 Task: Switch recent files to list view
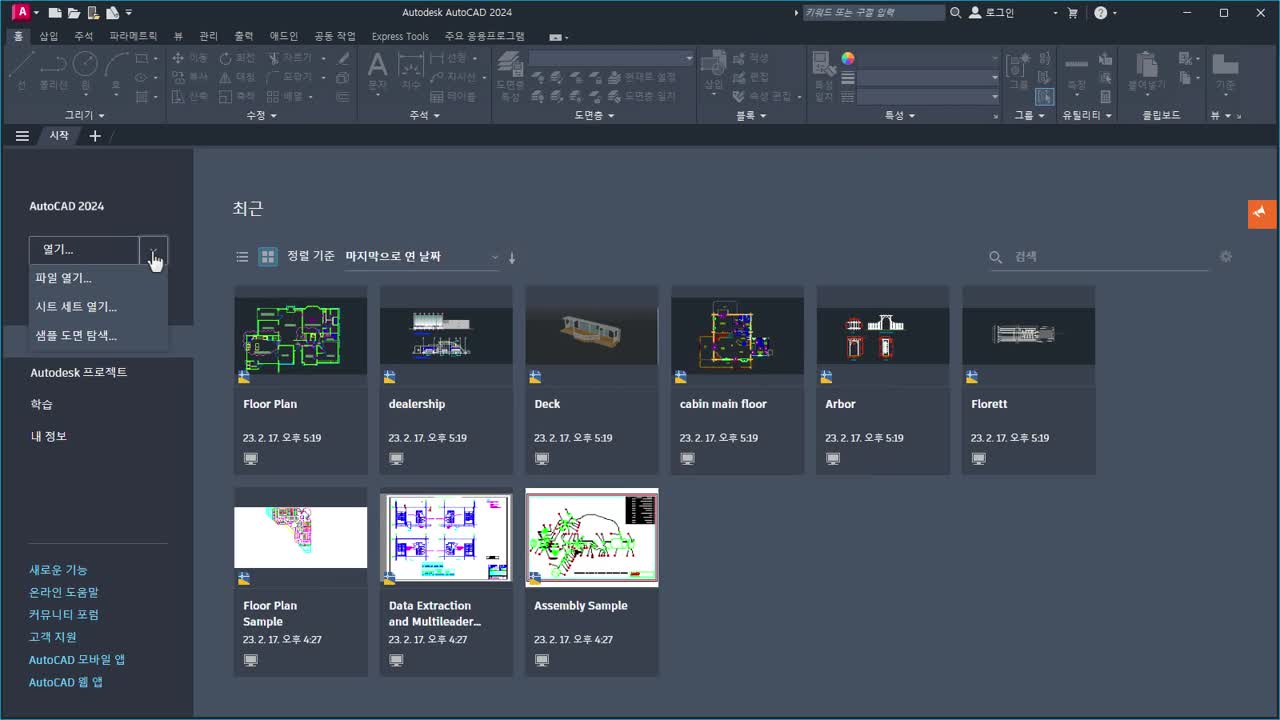click(242, 256)
